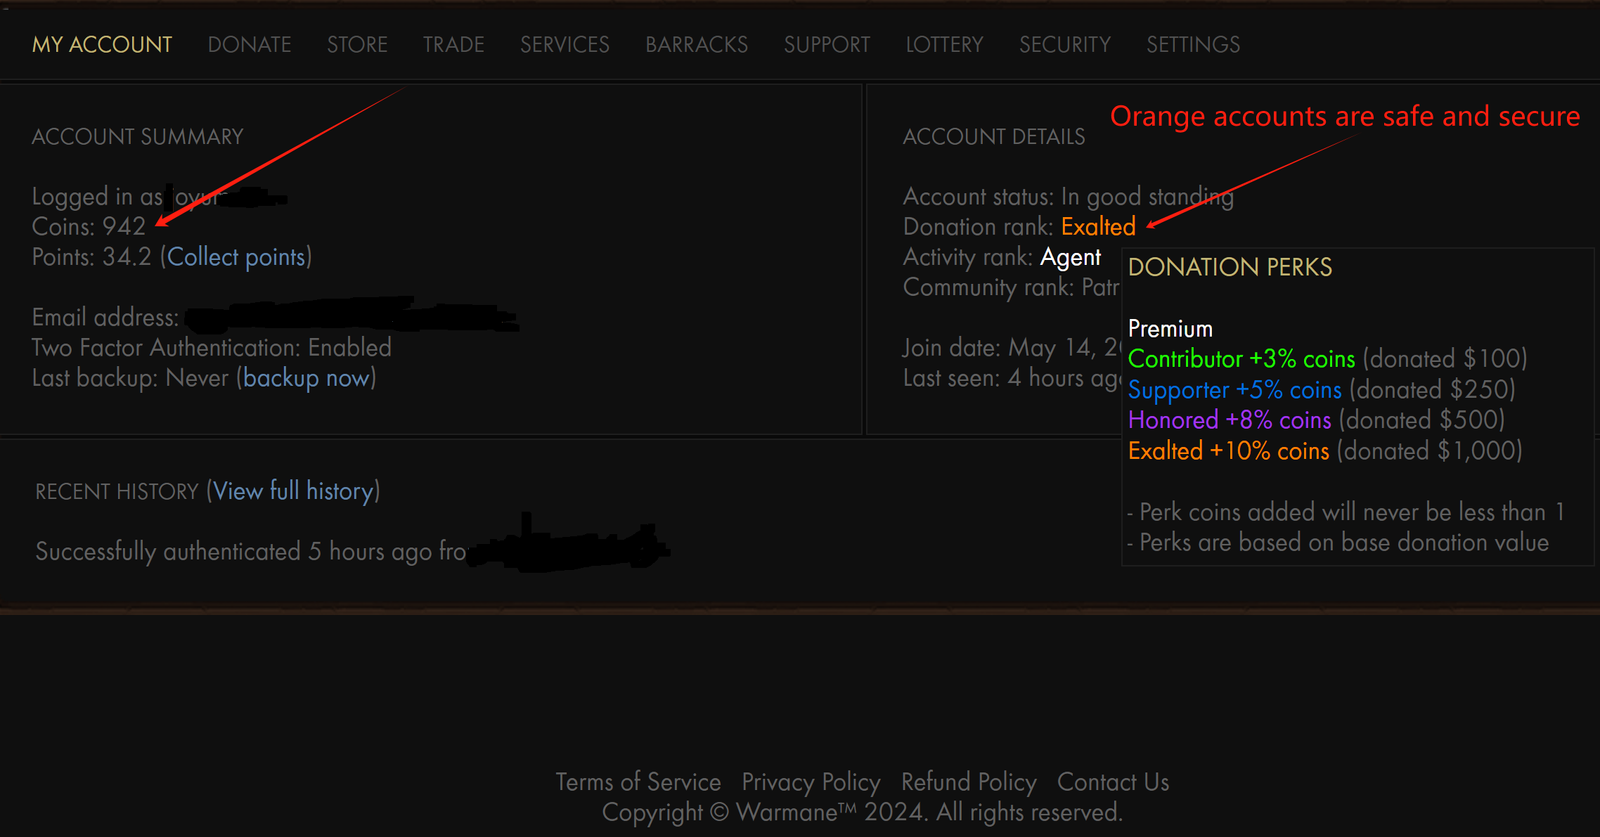The height and width of the screenshot is (837, 1600).
Task: Click the Last backup: Never text
Action: click(x=130, y=378)
